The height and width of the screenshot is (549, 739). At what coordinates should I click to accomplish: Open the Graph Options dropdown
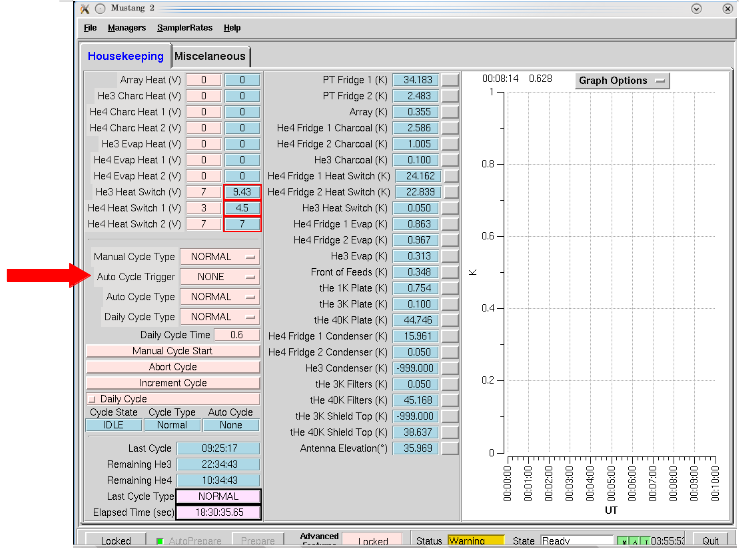point(622,81)
